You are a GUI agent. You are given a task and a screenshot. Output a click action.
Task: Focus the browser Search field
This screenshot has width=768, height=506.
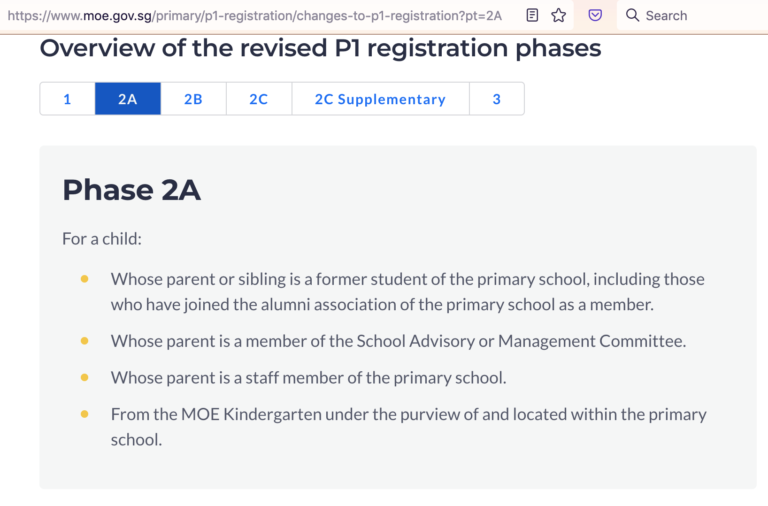pos(692,15)
